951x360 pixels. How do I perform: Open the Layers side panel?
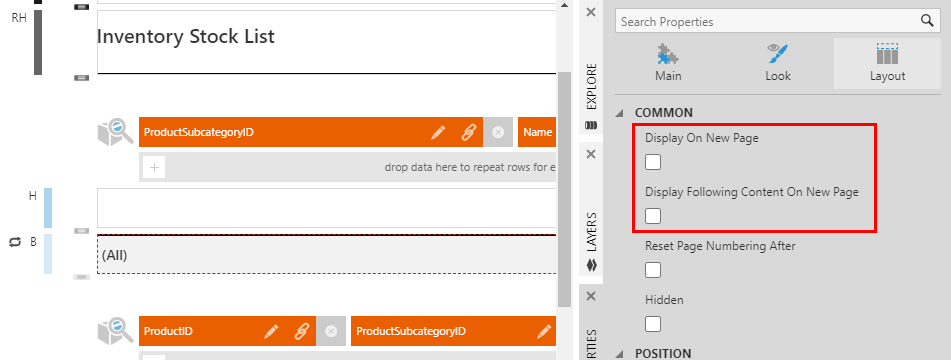click(591, 232)
